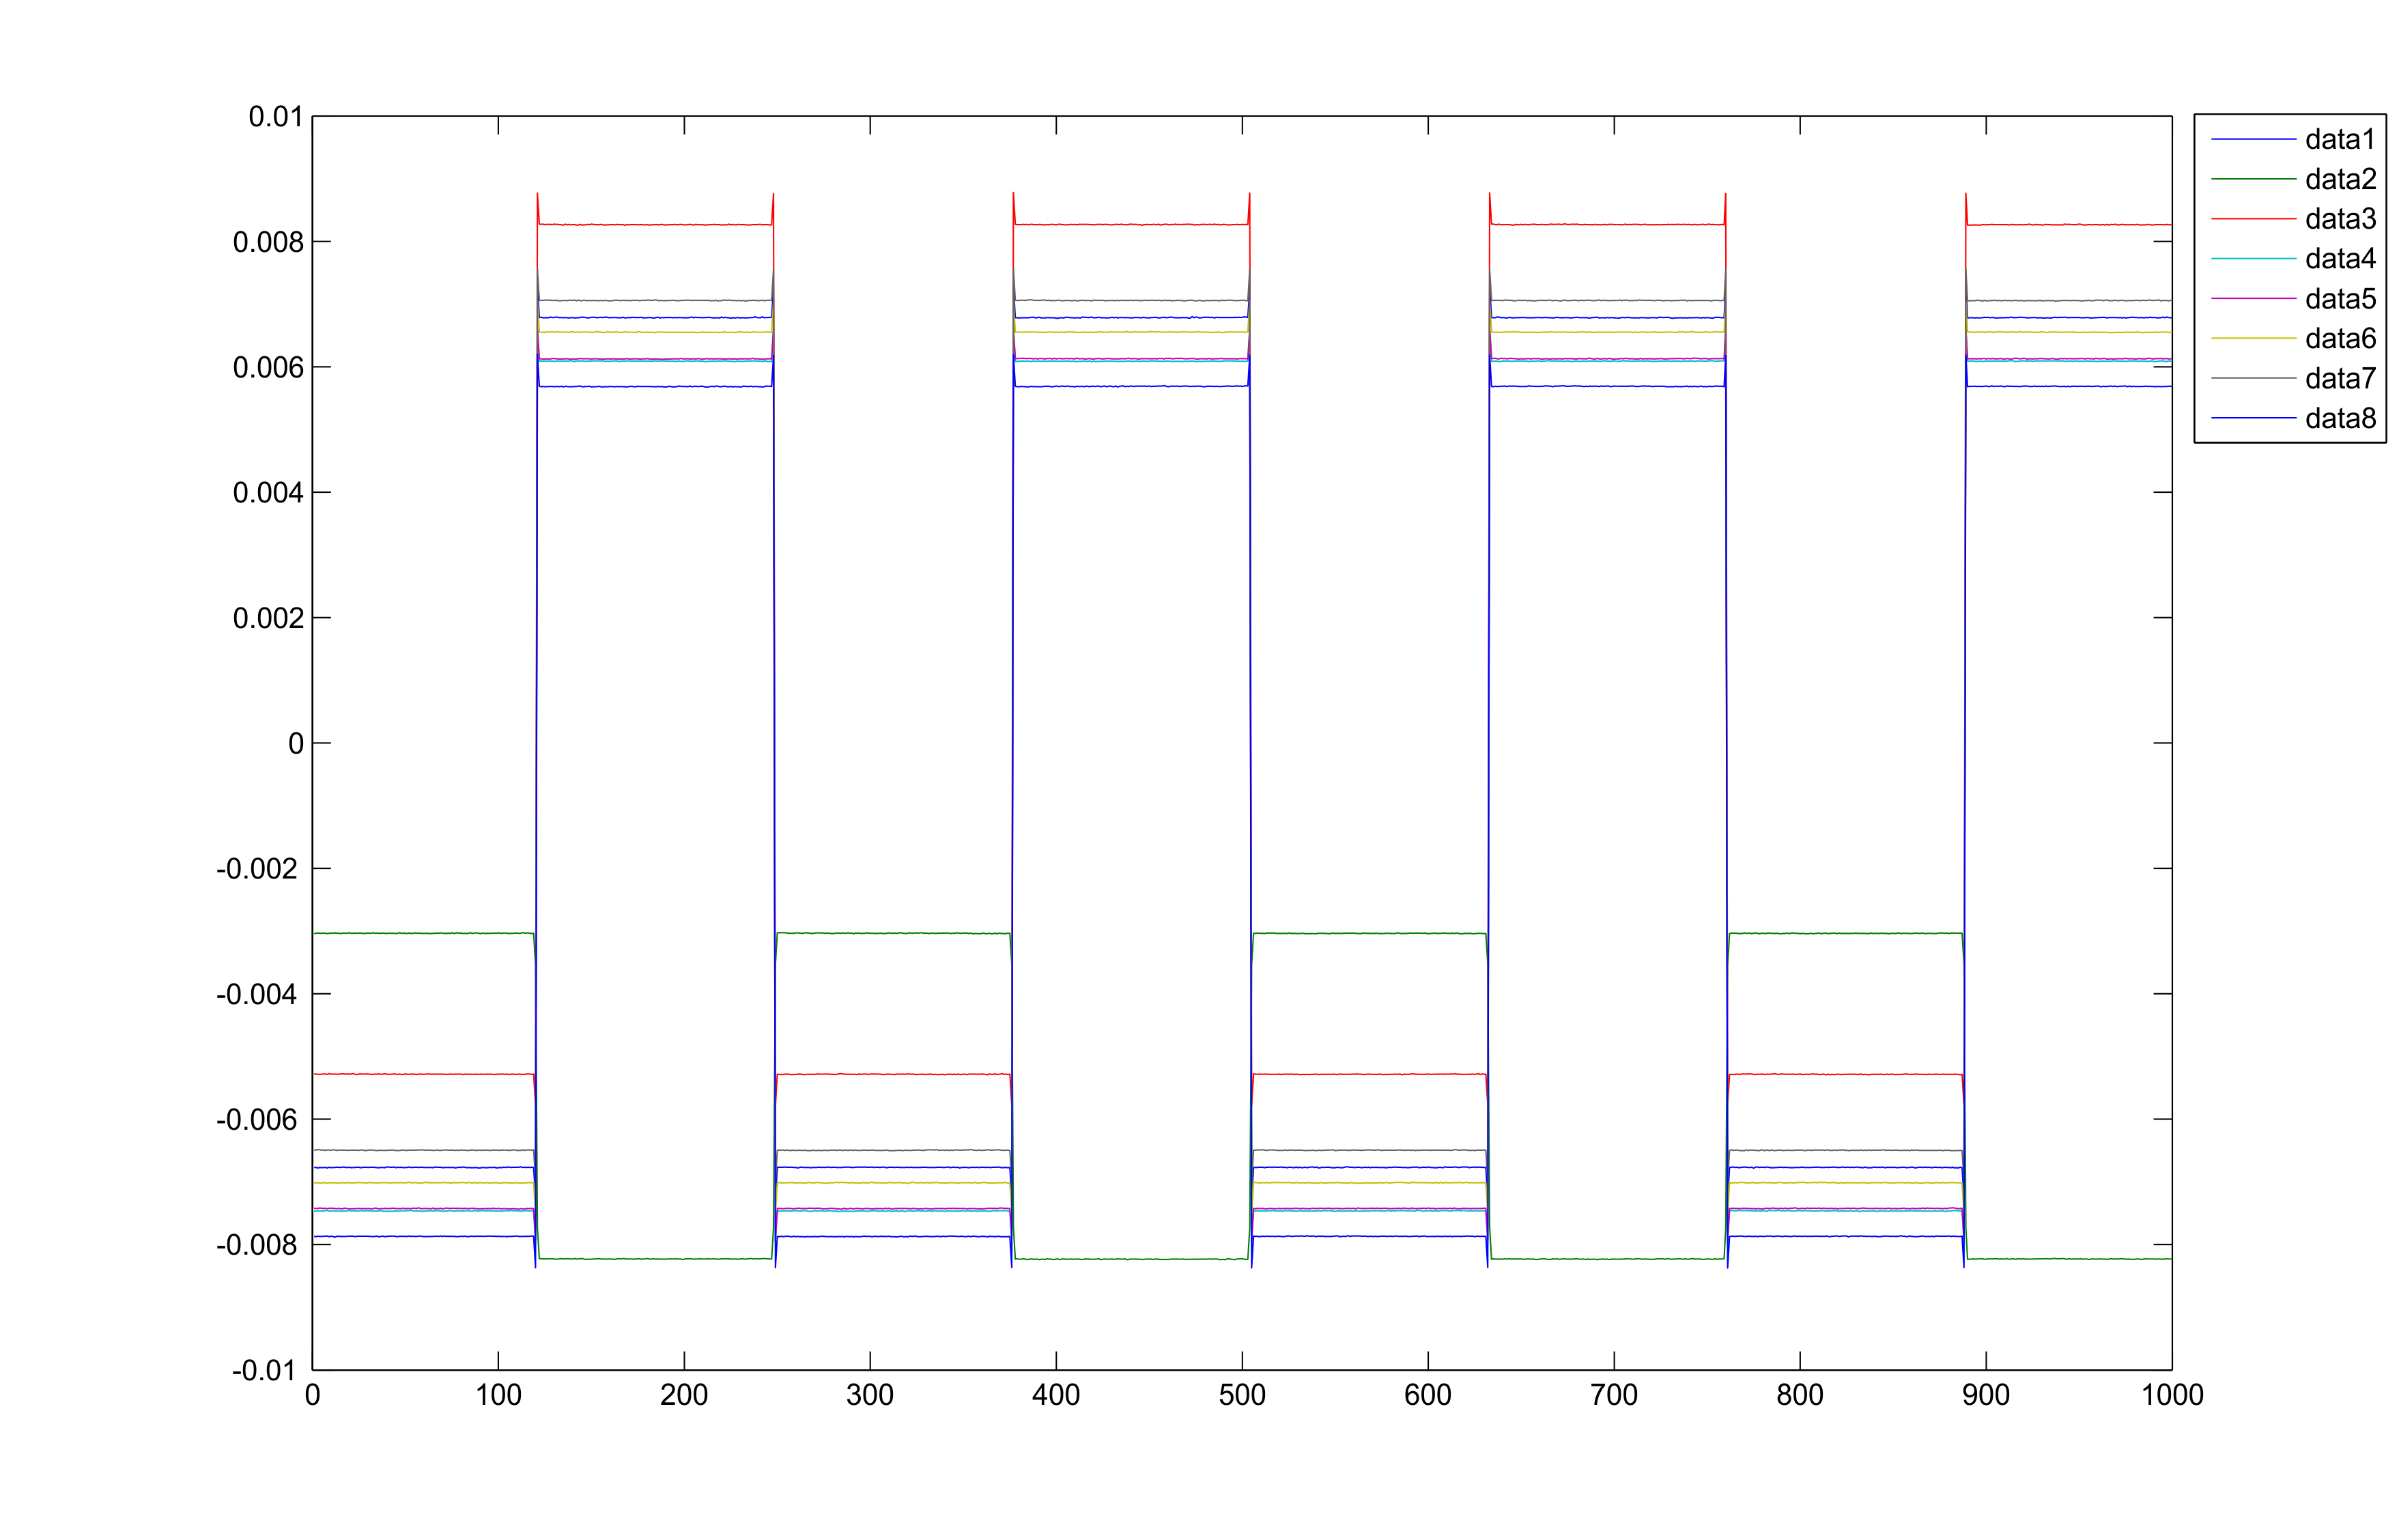Click the data1 legend label
The image size is (2399, 1540).
click(x=2340, y=139)
